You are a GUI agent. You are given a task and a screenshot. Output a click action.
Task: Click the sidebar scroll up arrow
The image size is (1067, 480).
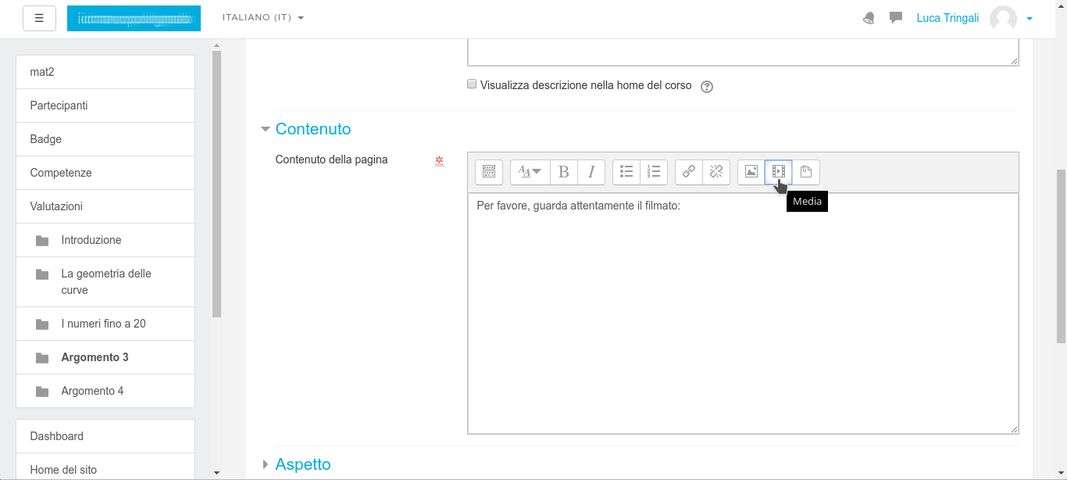(x=216, y=46)
